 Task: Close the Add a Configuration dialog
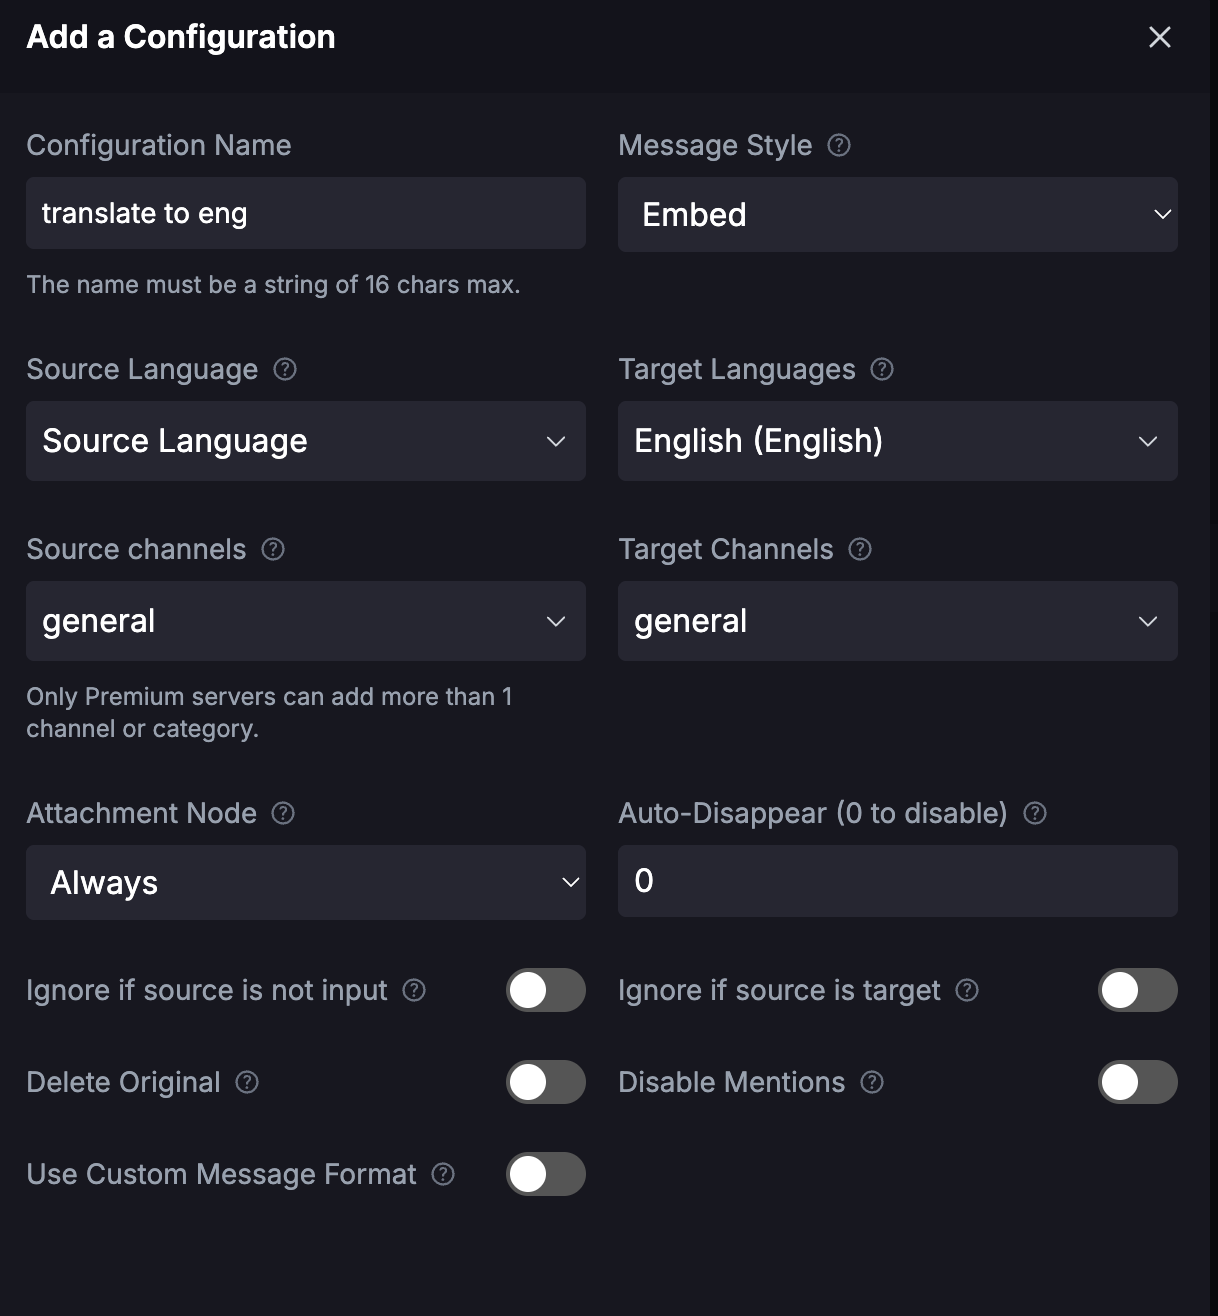click(x=1160, y=37)
